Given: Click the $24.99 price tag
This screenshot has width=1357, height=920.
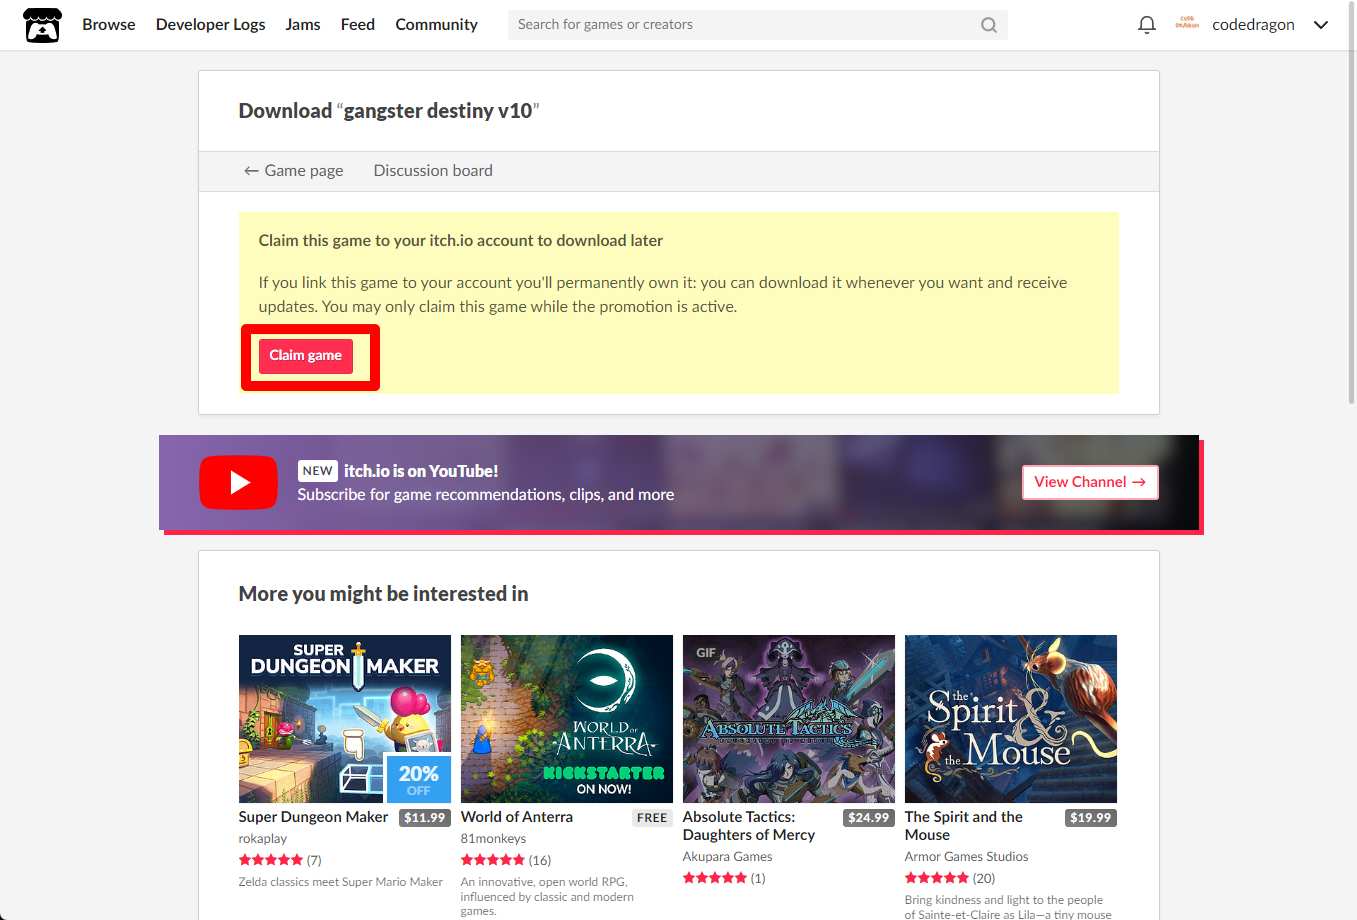Looking at the screenshot, I should click(869, 818).
